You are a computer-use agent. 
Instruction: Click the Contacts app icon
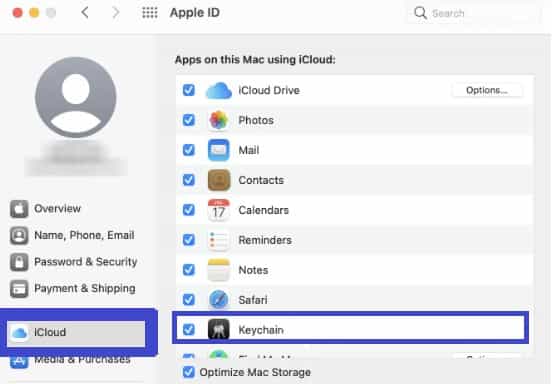(x=219, y=180)
